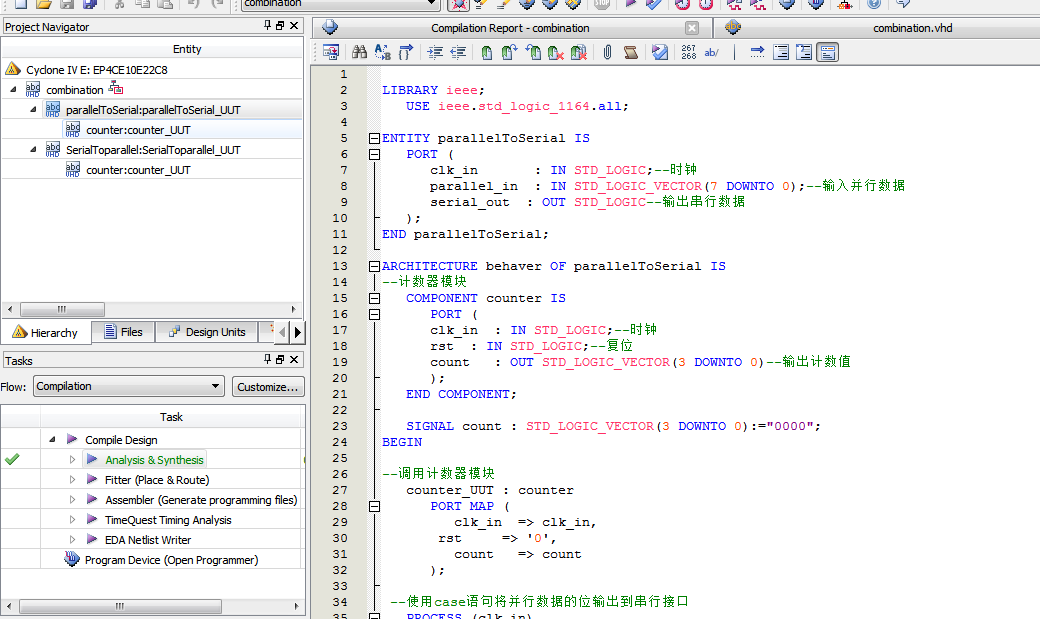Collapse parallelToSerial_UUT tree node
The height and width of the screenshot is (619, 1040).
coord(33,109)
